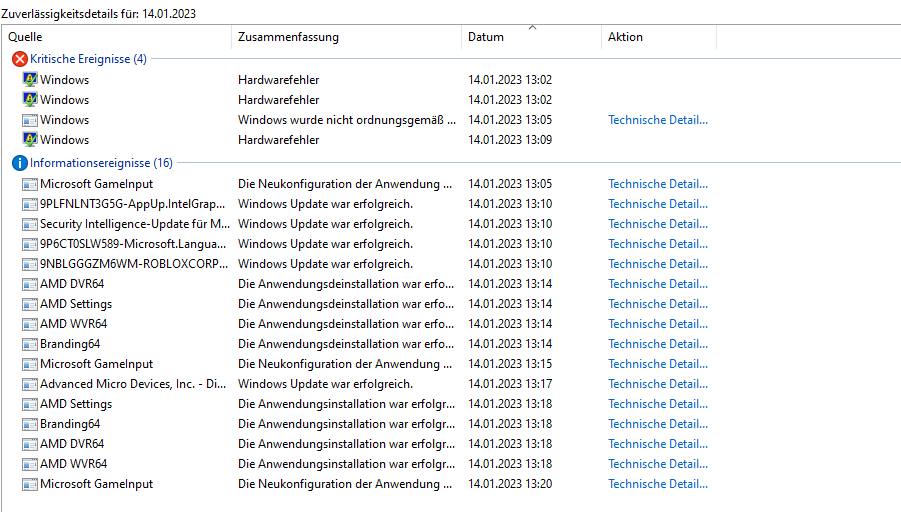
Task: Click the icon next to Advanced Micro Devices entry
Action: click(30, 384)
